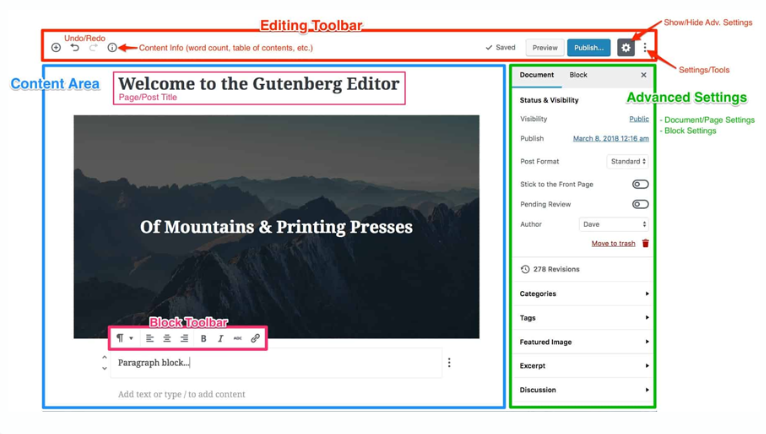766x434 pixels.
Task: Redo the last undone edit
Action: point(93,47)
